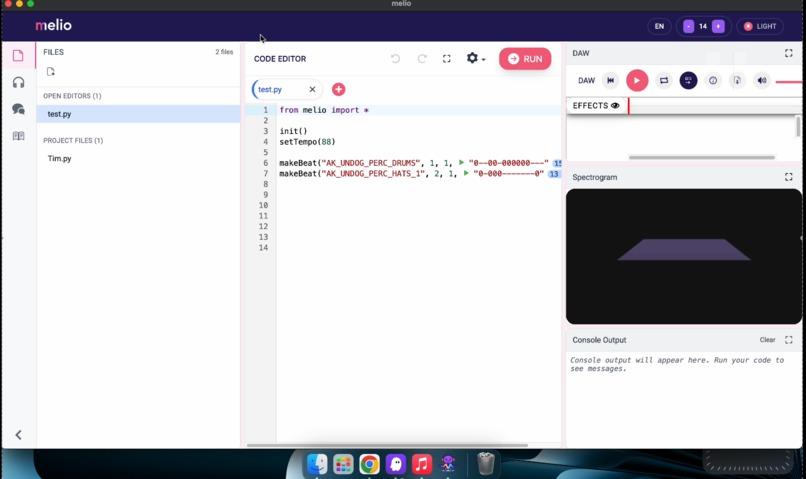
Task: Expand the Code Editor to fullscreen
Action: point(447,59)
